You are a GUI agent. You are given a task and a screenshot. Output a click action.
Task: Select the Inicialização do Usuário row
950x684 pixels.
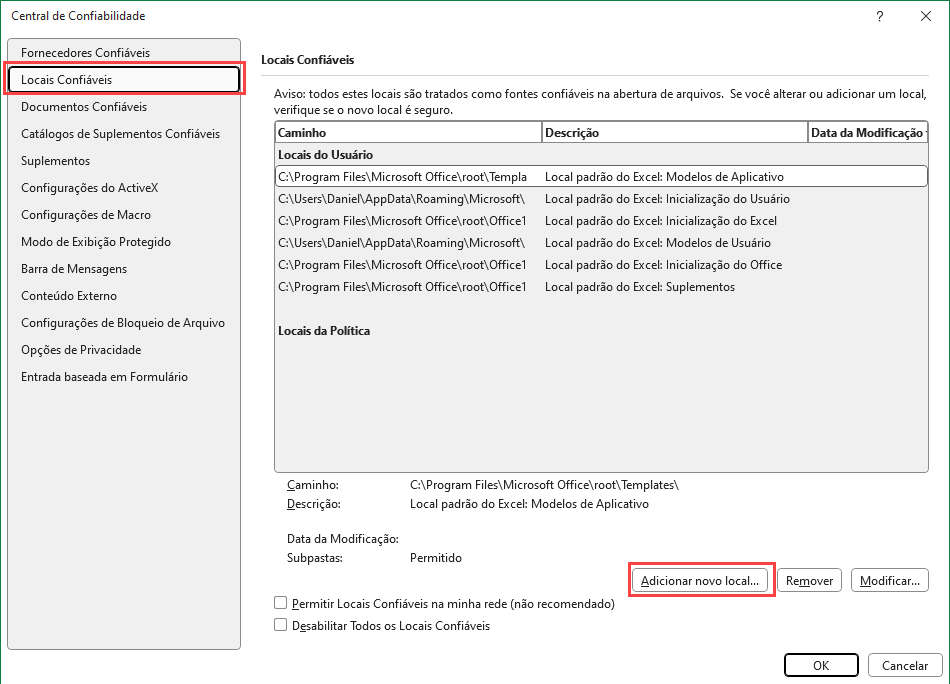pos(601,199)
